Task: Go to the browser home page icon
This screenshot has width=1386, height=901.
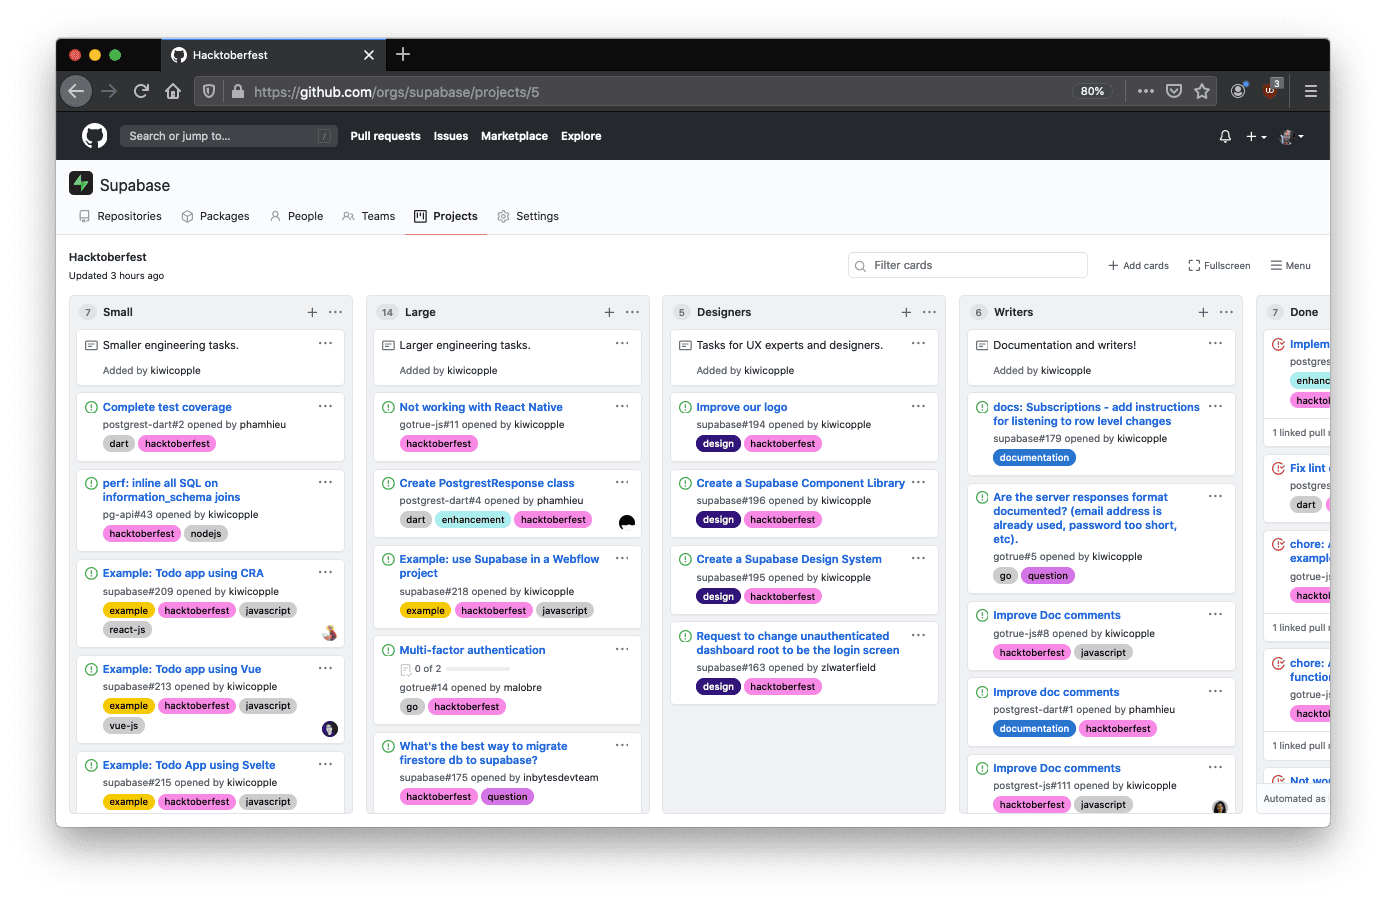Action: tap(173, 91)
